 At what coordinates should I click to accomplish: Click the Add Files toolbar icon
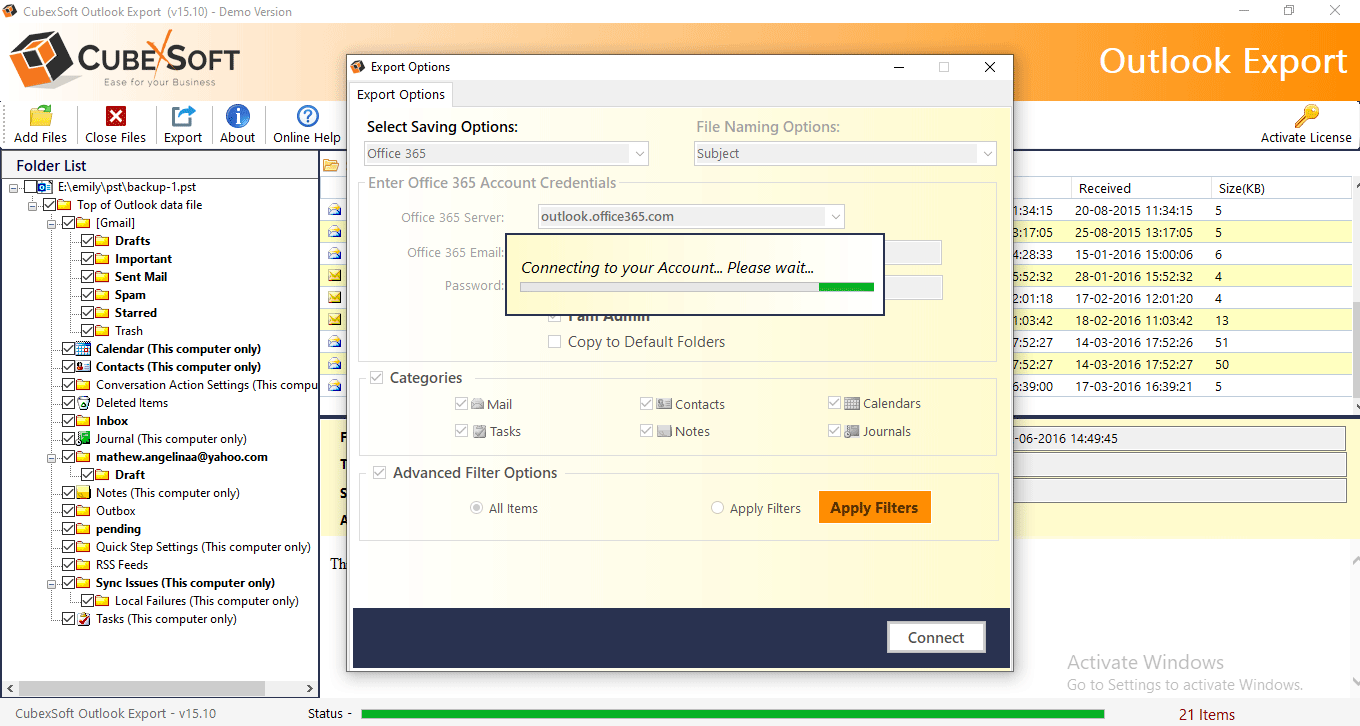click(41, 116)
